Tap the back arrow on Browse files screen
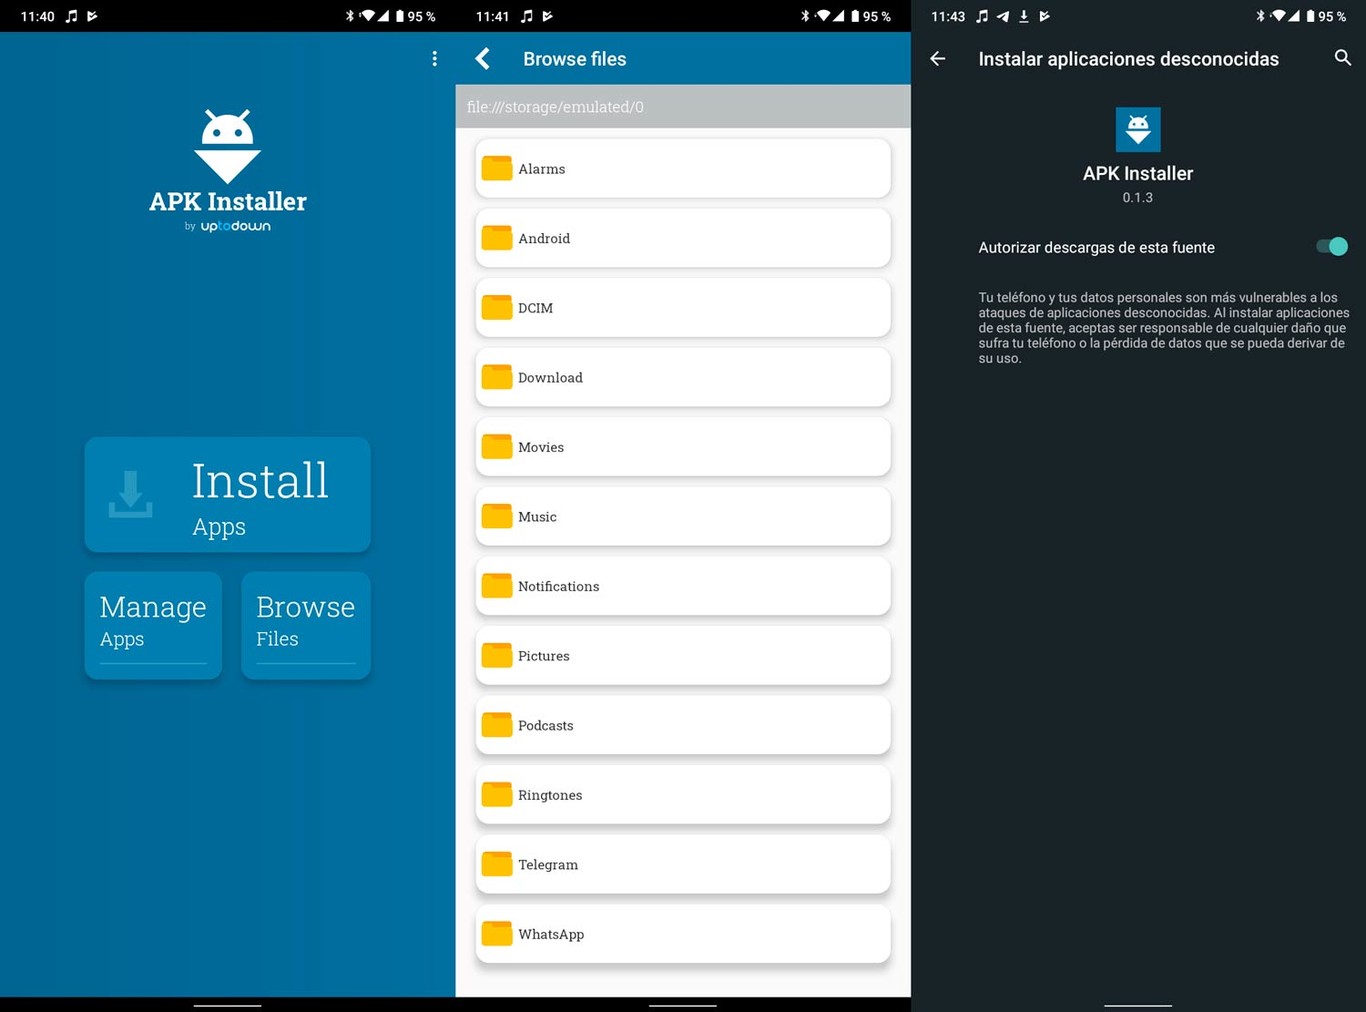This screenshot has width=1366, height=1012. (x=483, y=58)
